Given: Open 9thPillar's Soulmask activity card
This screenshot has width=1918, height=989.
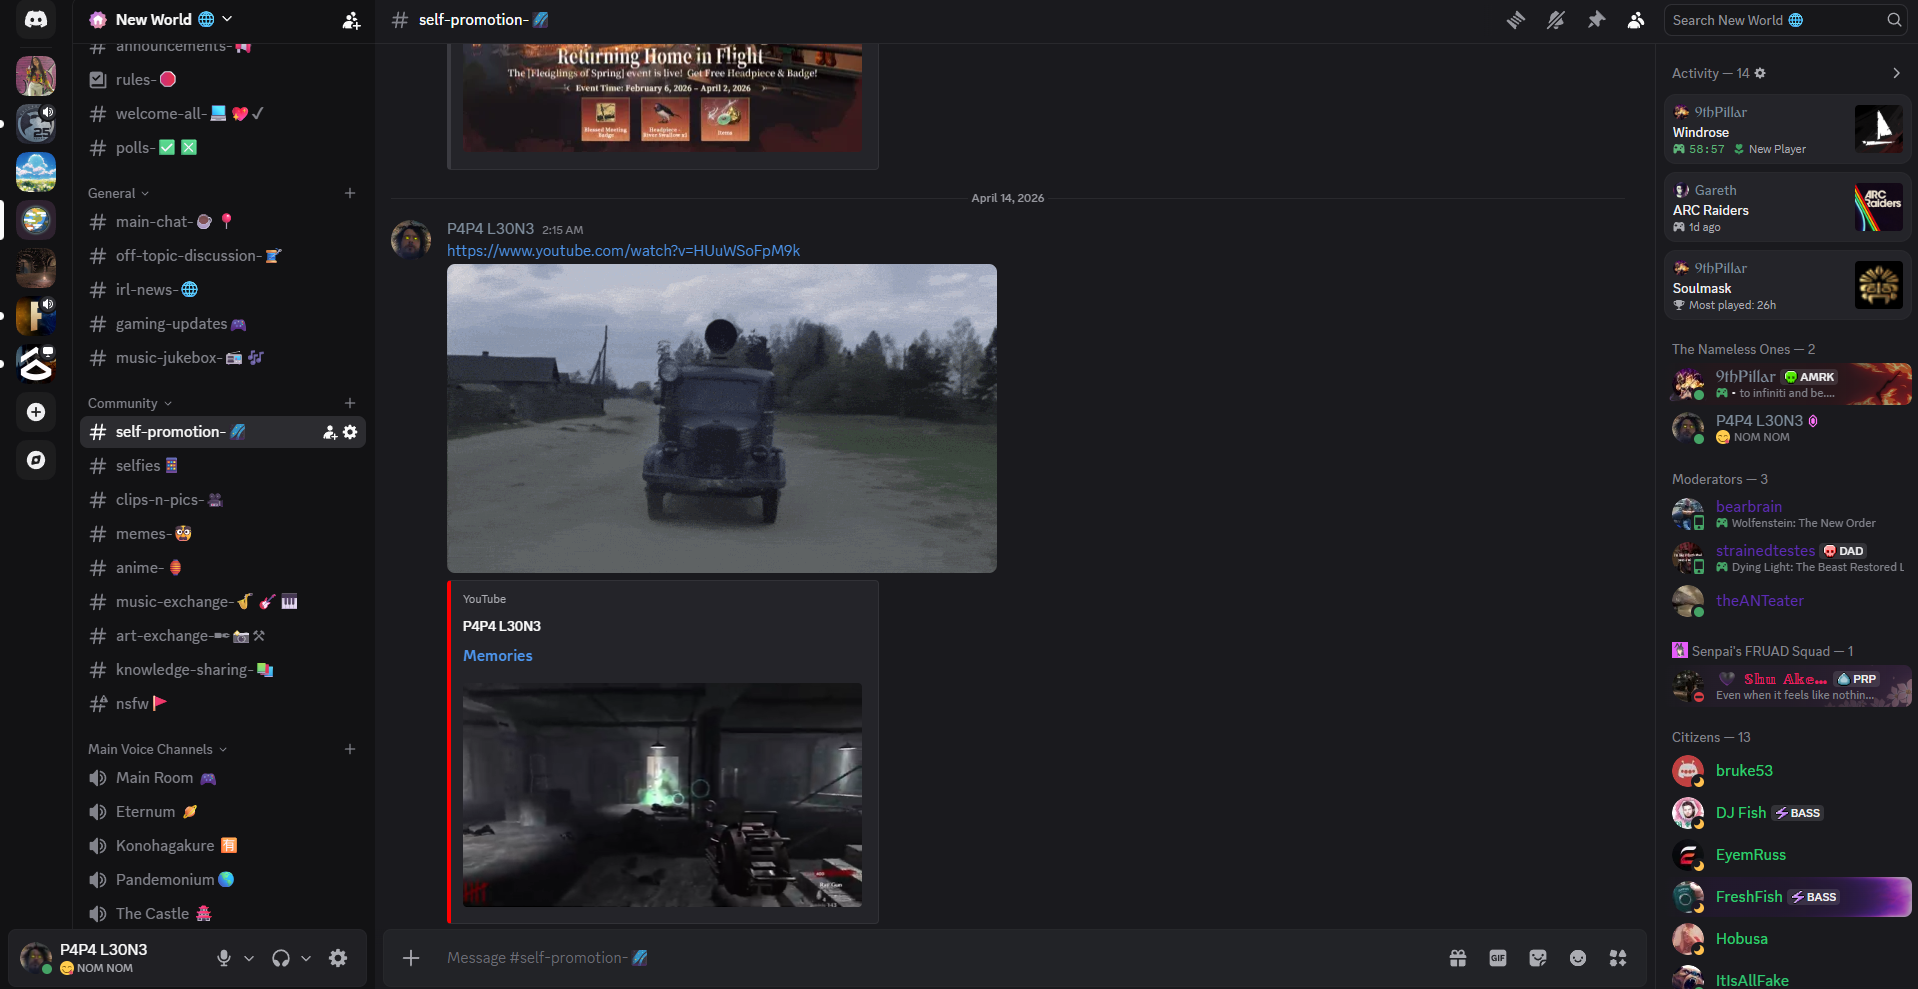Looking at the screenshot, I should [1787, 285].
